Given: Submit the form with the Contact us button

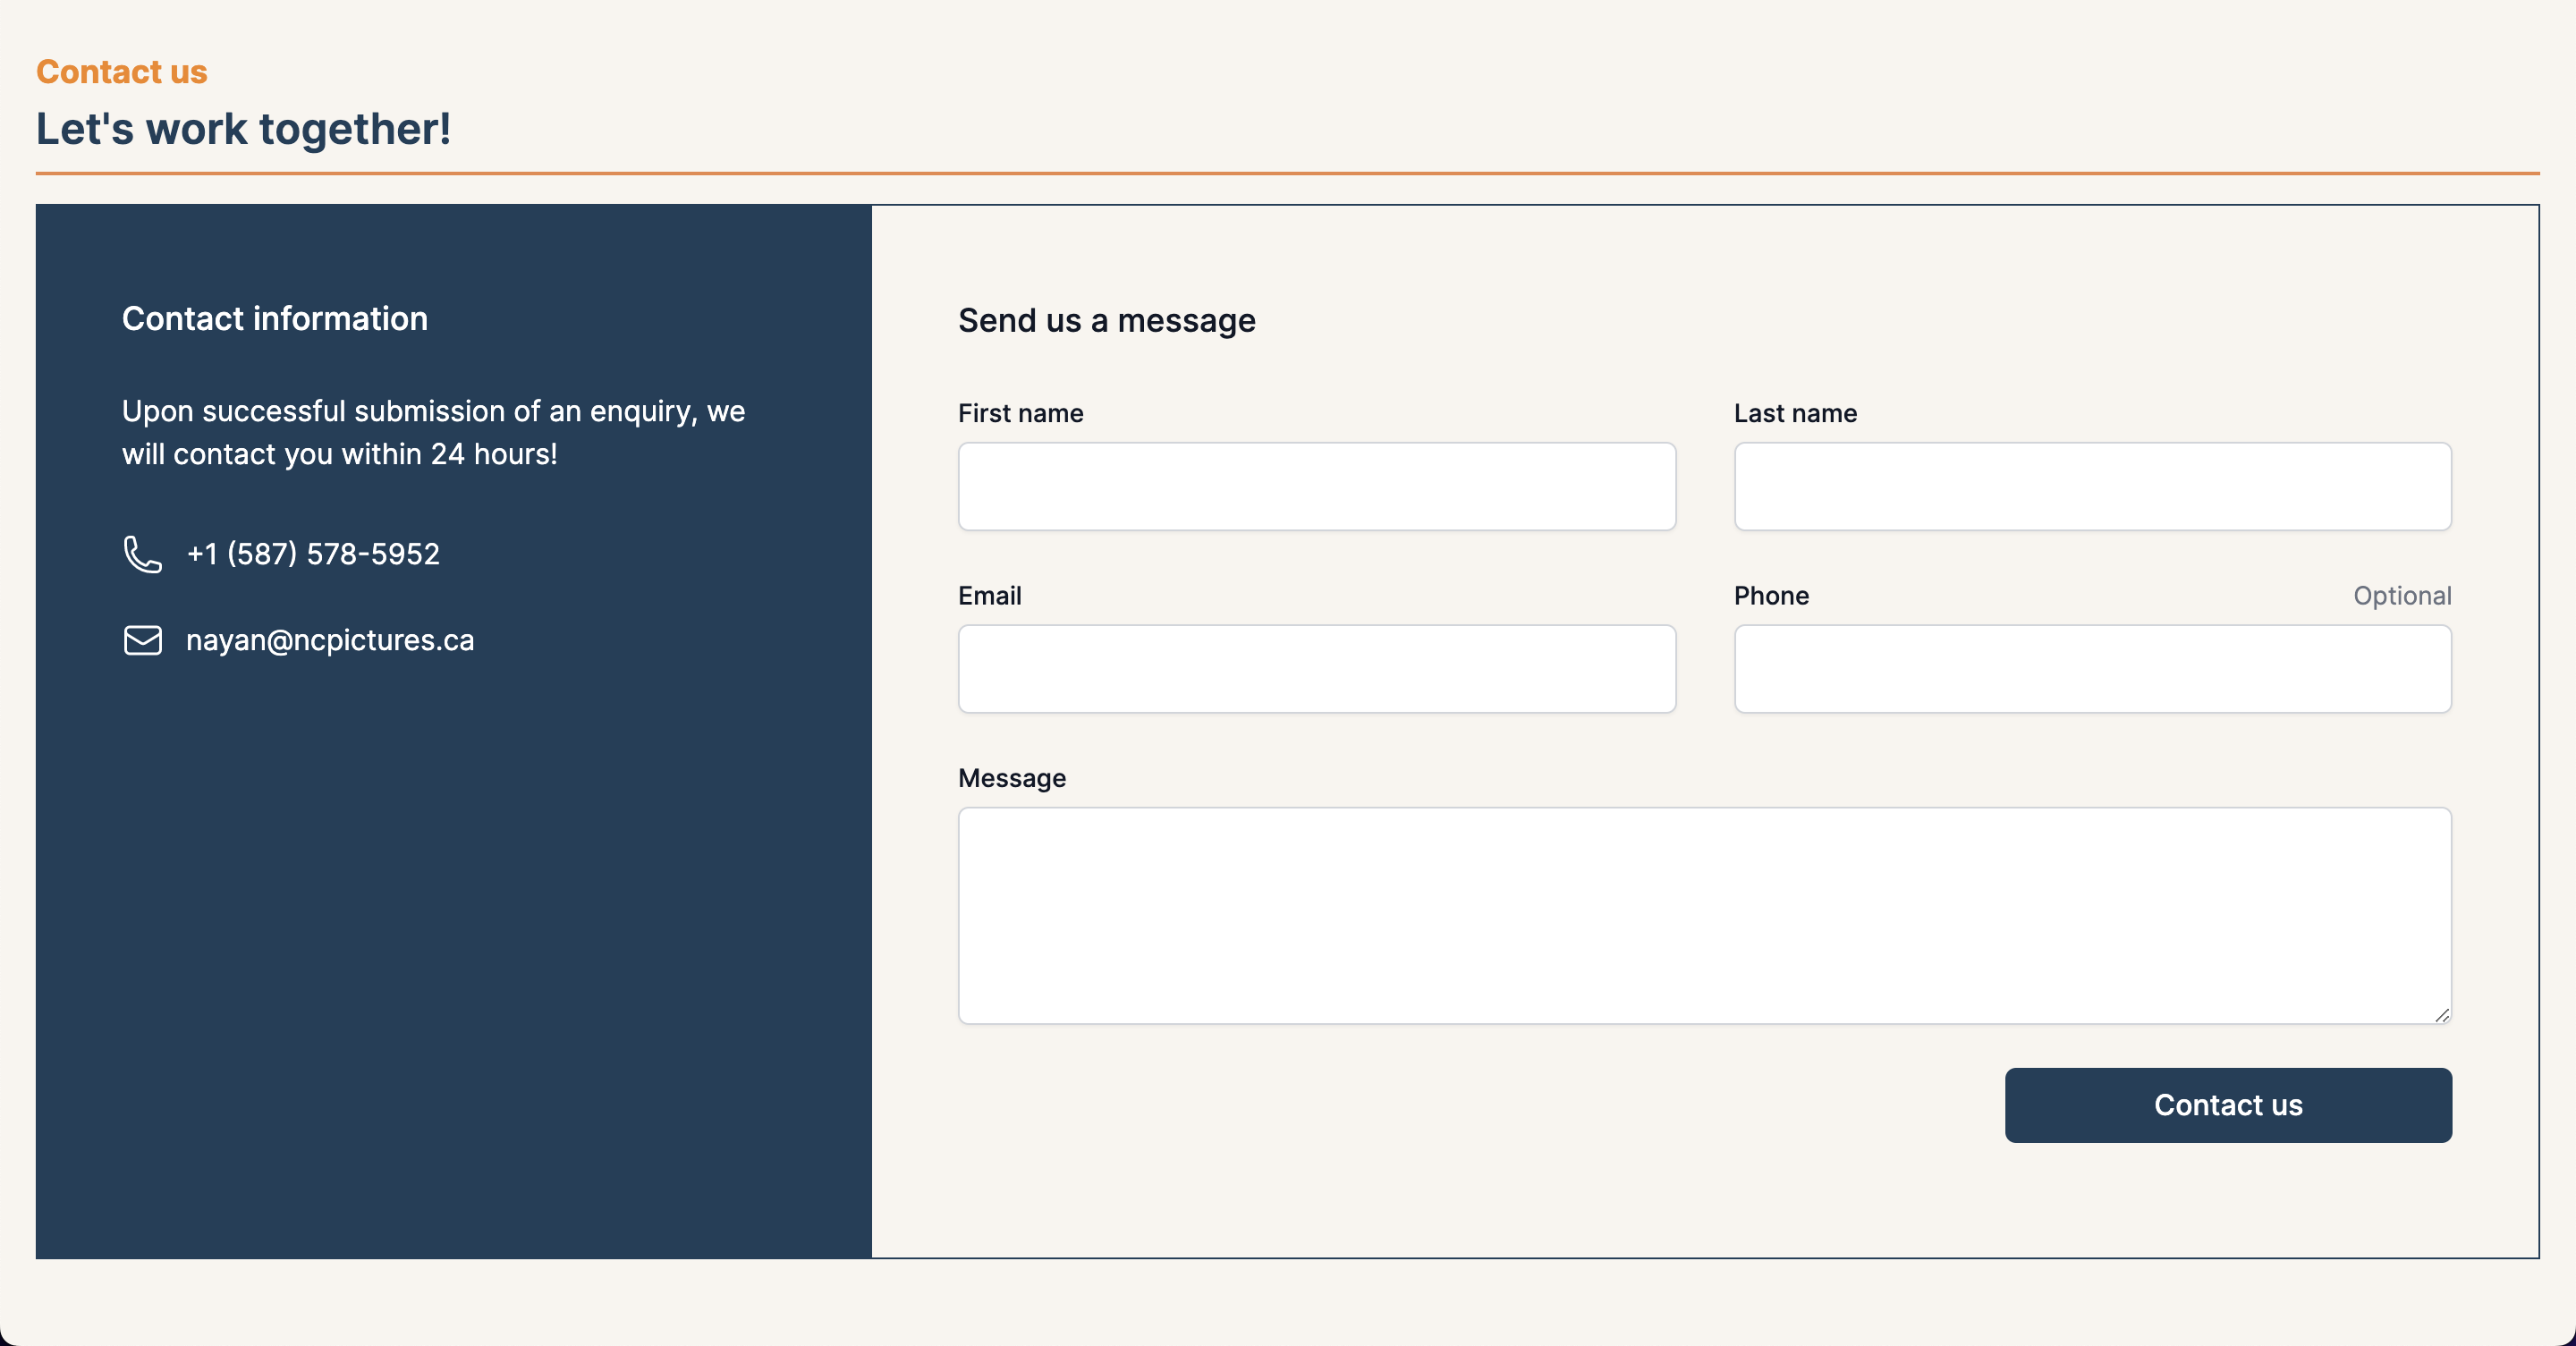Looking at the screenshot, I should tap(2228, 1105).
